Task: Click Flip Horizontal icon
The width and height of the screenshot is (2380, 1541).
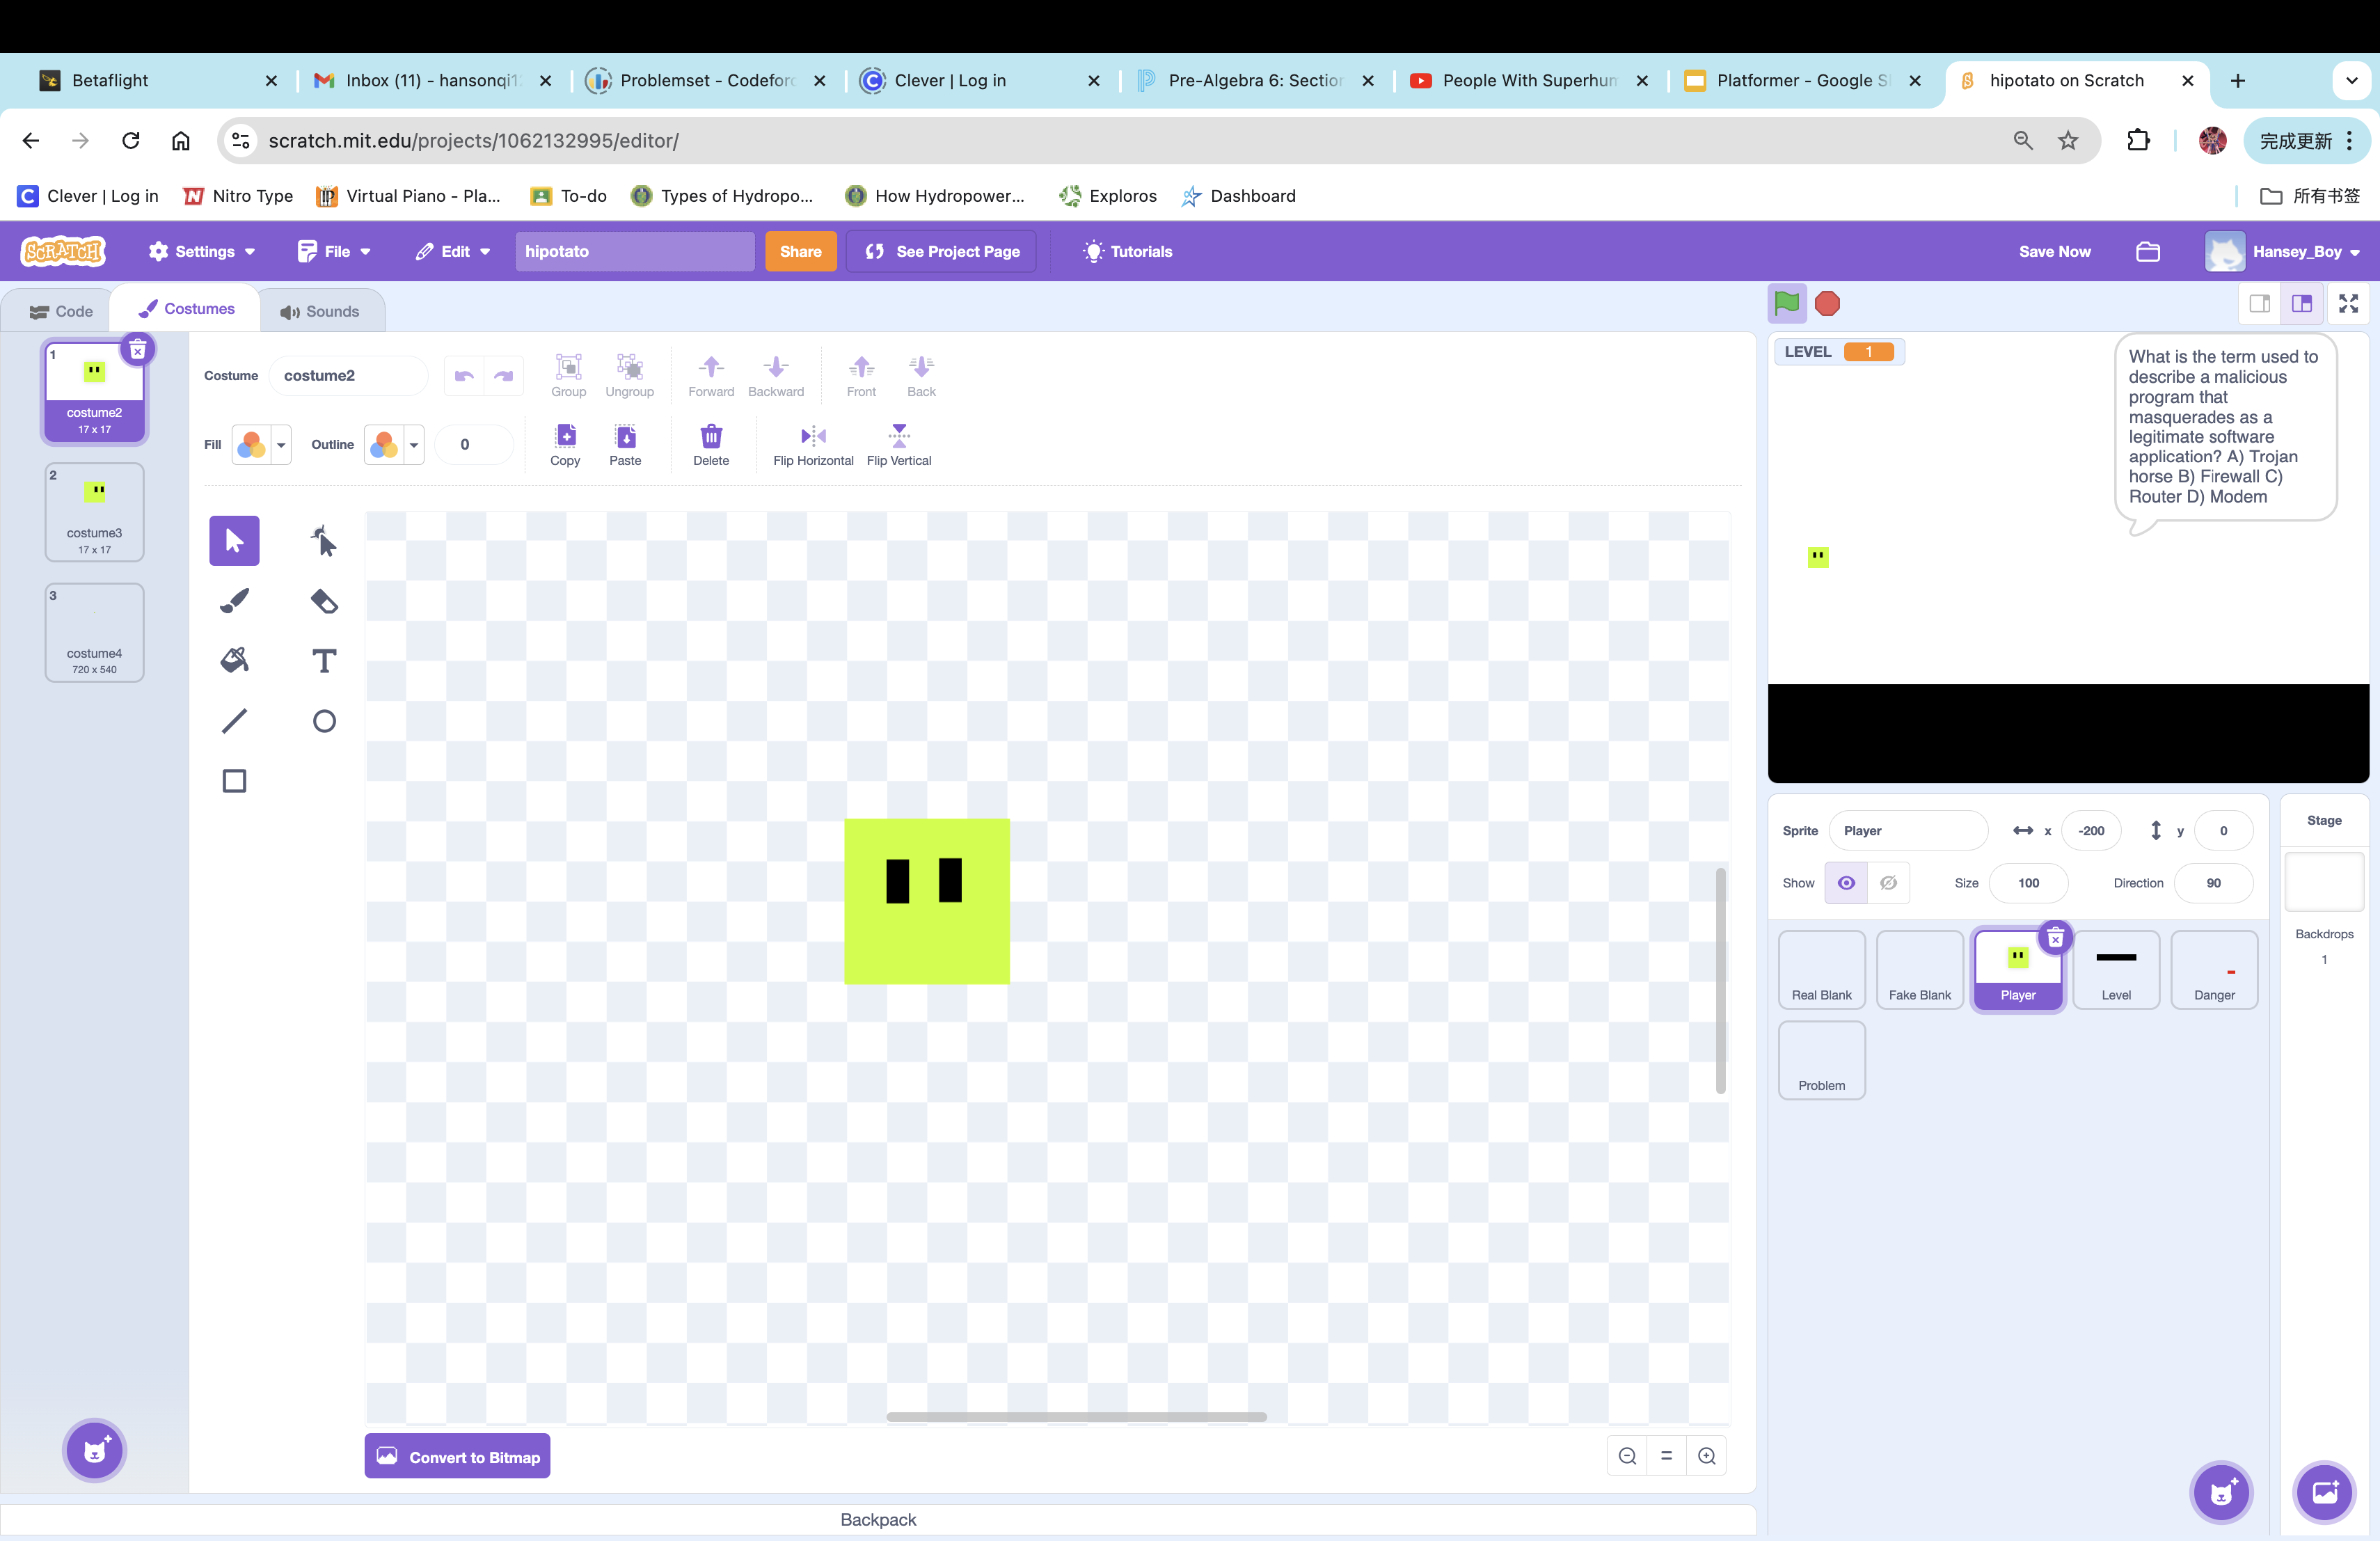Action: point(813,436)
